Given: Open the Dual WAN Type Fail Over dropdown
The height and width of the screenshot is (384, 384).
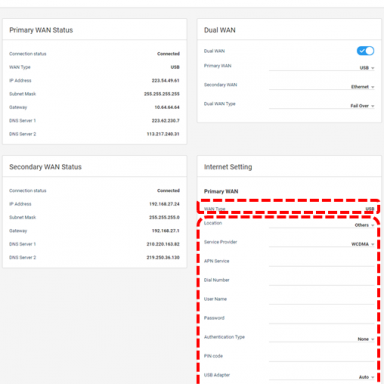Looking at the screenshot, I should coord(322,105).
